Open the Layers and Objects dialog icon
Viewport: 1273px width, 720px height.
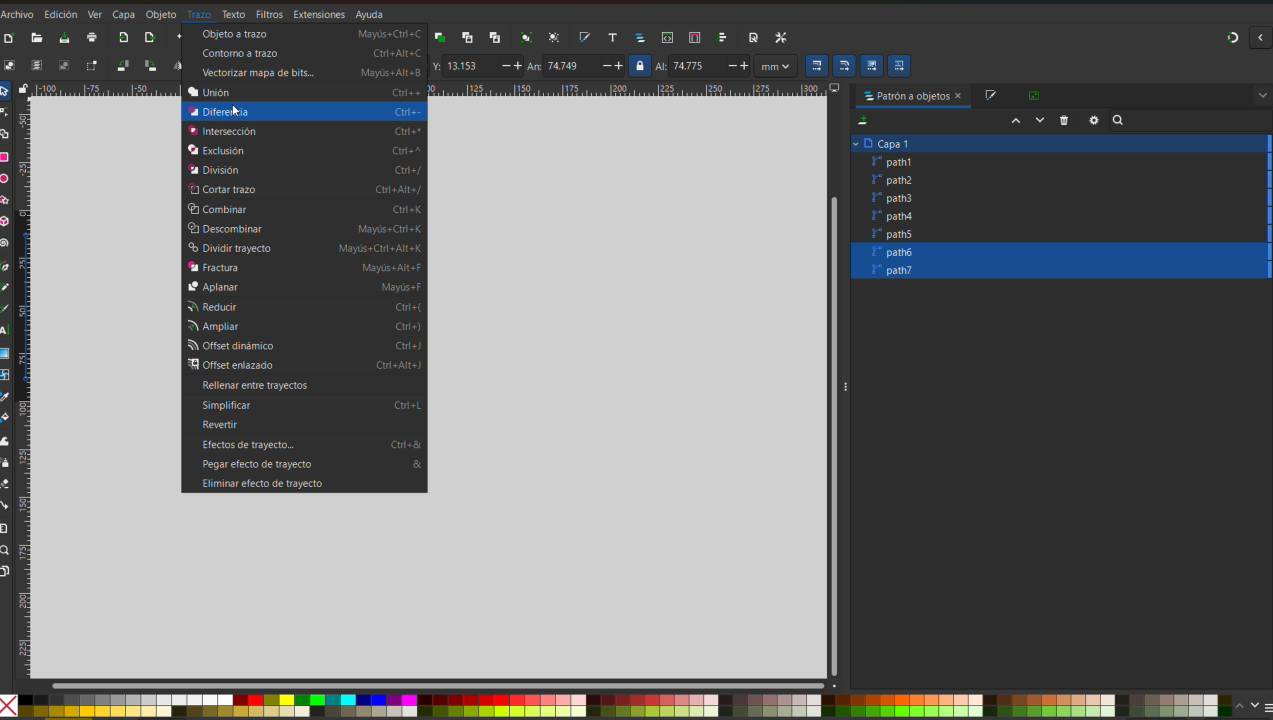640,38
